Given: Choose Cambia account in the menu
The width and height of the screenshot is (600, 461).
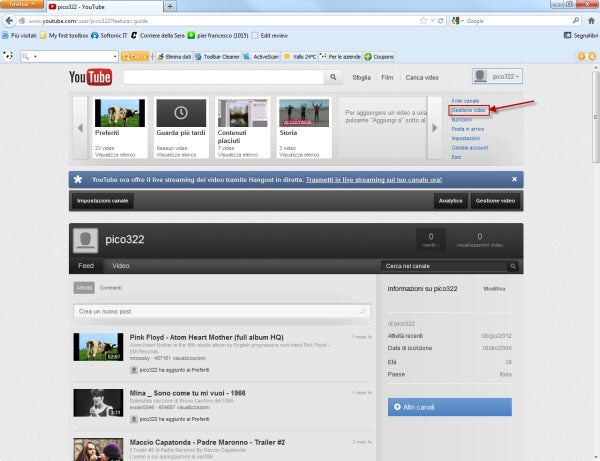Looking at the screenshot, I should pyautogui.click(x=470, y=148).
